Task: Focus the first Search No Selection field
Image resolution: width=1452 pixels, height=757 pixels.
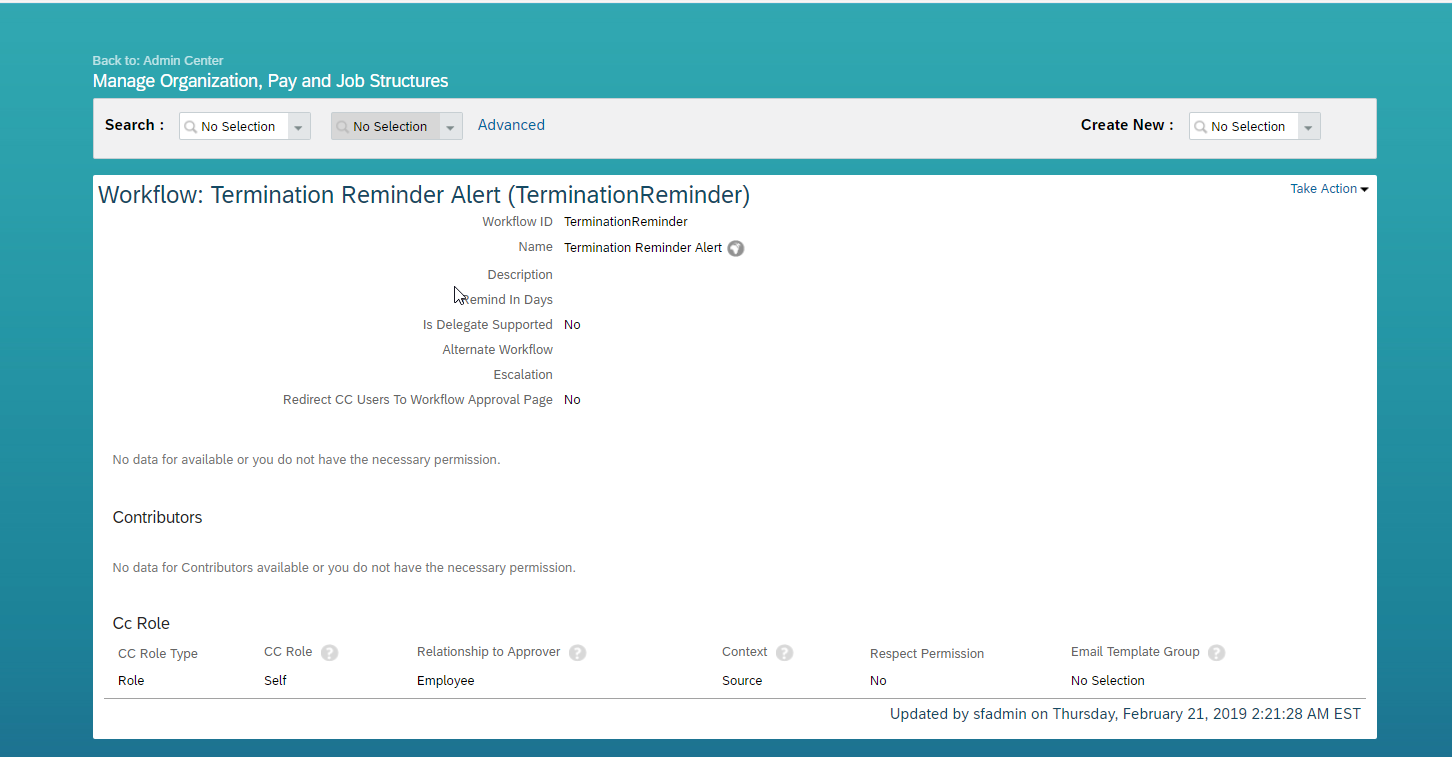Action: click(x=238, y=127)
